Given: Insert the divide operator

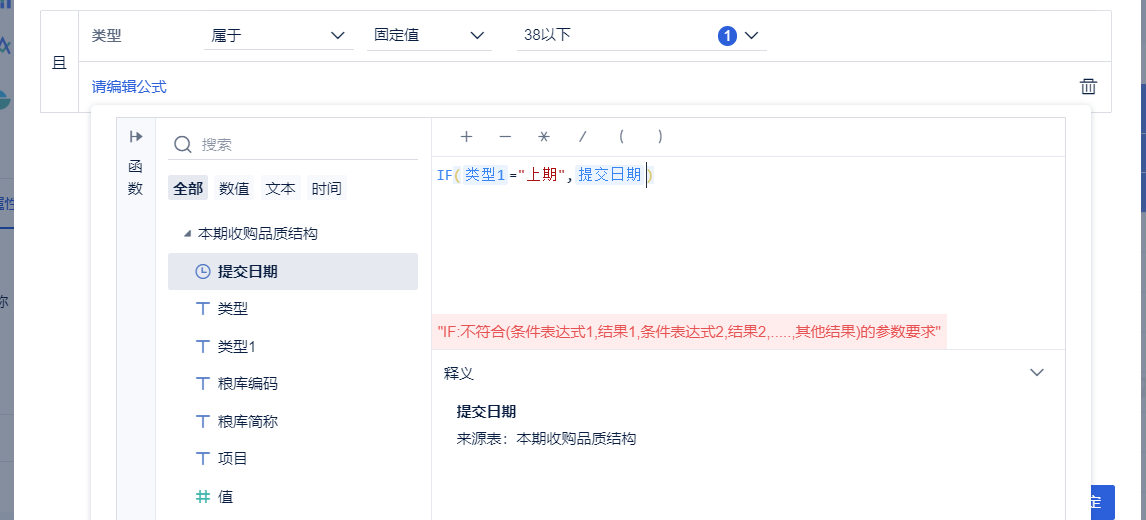Looking at the screenshot, I should (583, 136).
